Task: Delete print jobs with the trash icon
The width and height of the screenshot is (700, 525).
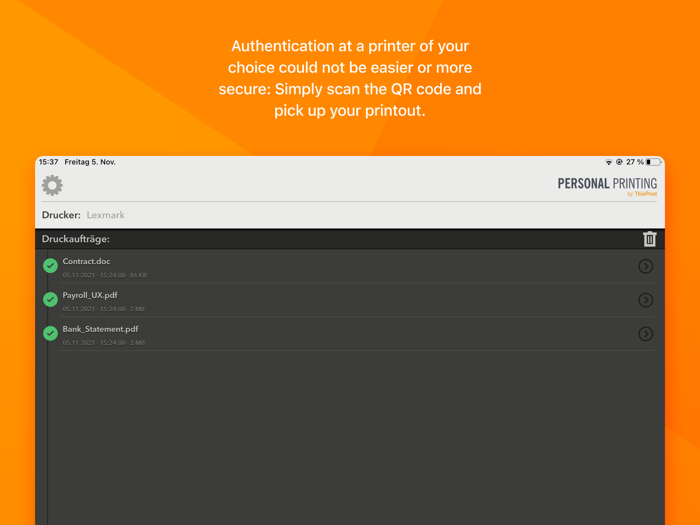Action: [650, 239]
